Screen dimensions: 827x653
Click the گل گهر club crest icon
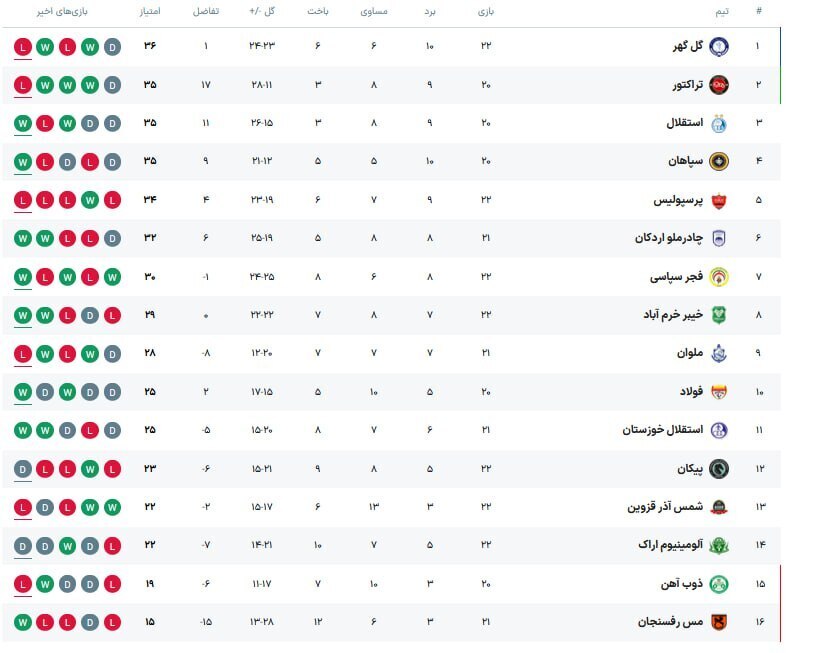pyautogui.click(x=720, y=46)
